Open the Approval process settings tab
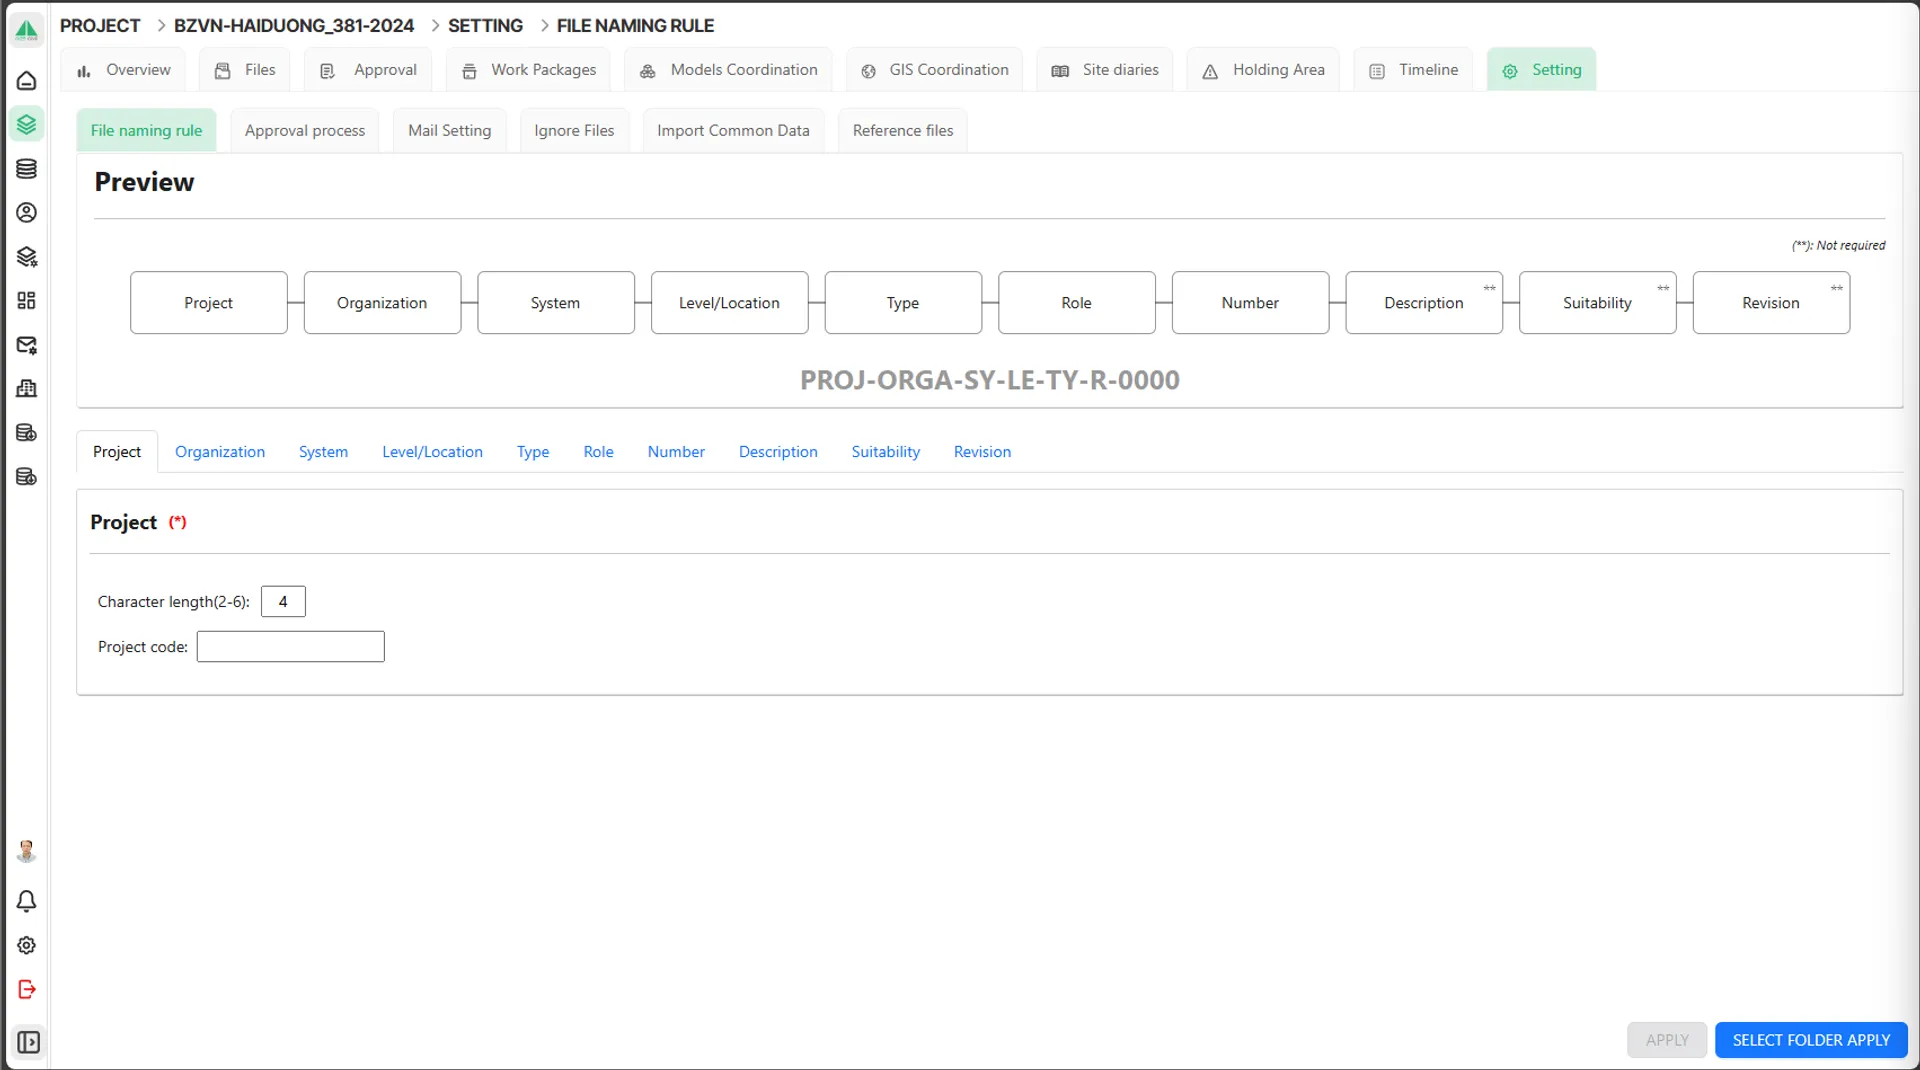 click(x=305, y=130)
